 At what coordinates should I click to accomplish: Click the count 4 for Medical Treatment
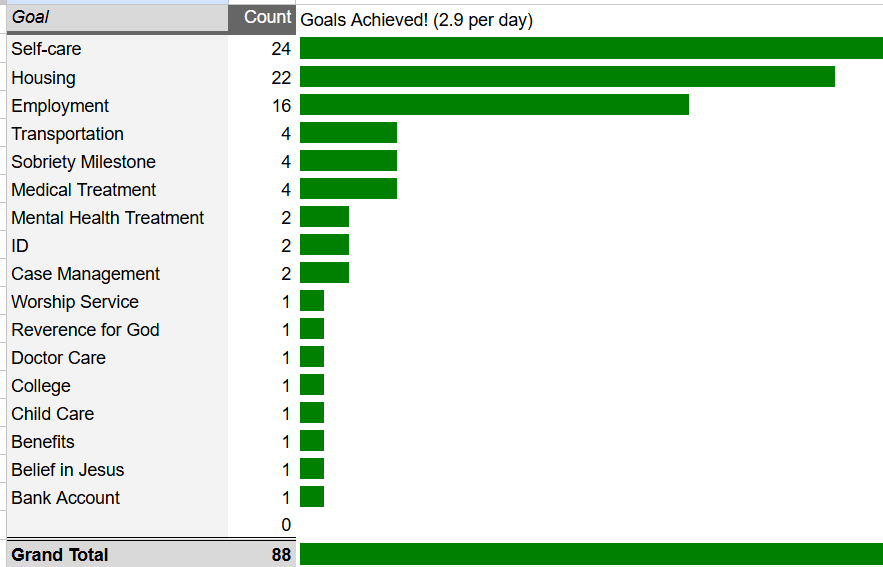pyautogui.click(x=286, y=190)
